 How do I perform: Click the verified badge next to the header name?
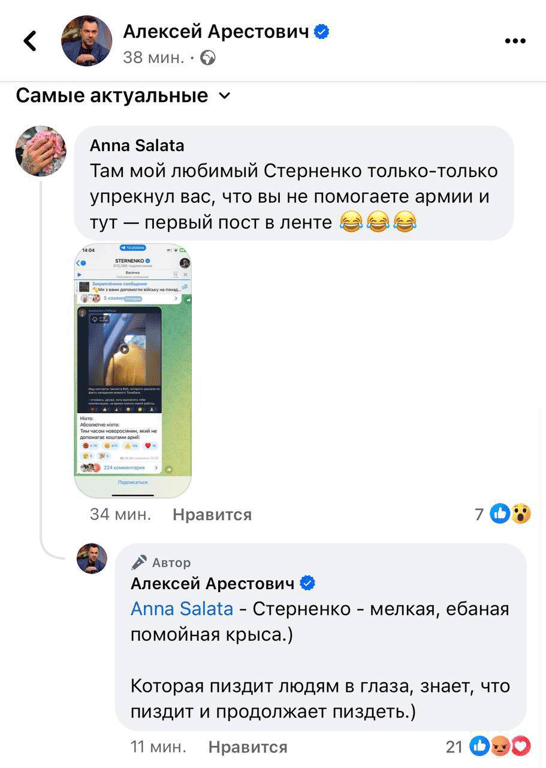(x=322, y=32)
